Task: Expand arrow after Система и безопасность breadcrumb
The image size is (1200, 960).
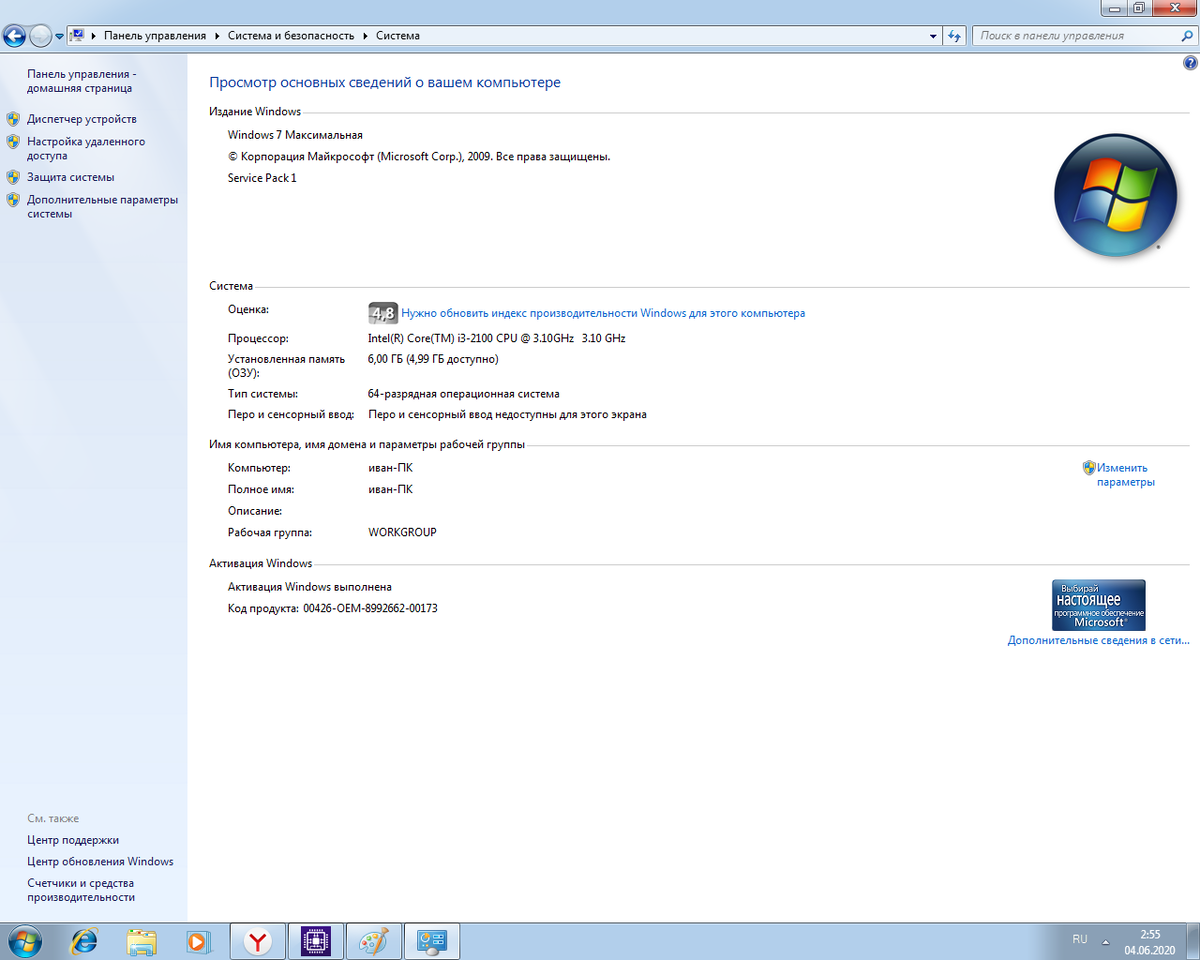Action: pyautogui.click(x=365, y=36)
